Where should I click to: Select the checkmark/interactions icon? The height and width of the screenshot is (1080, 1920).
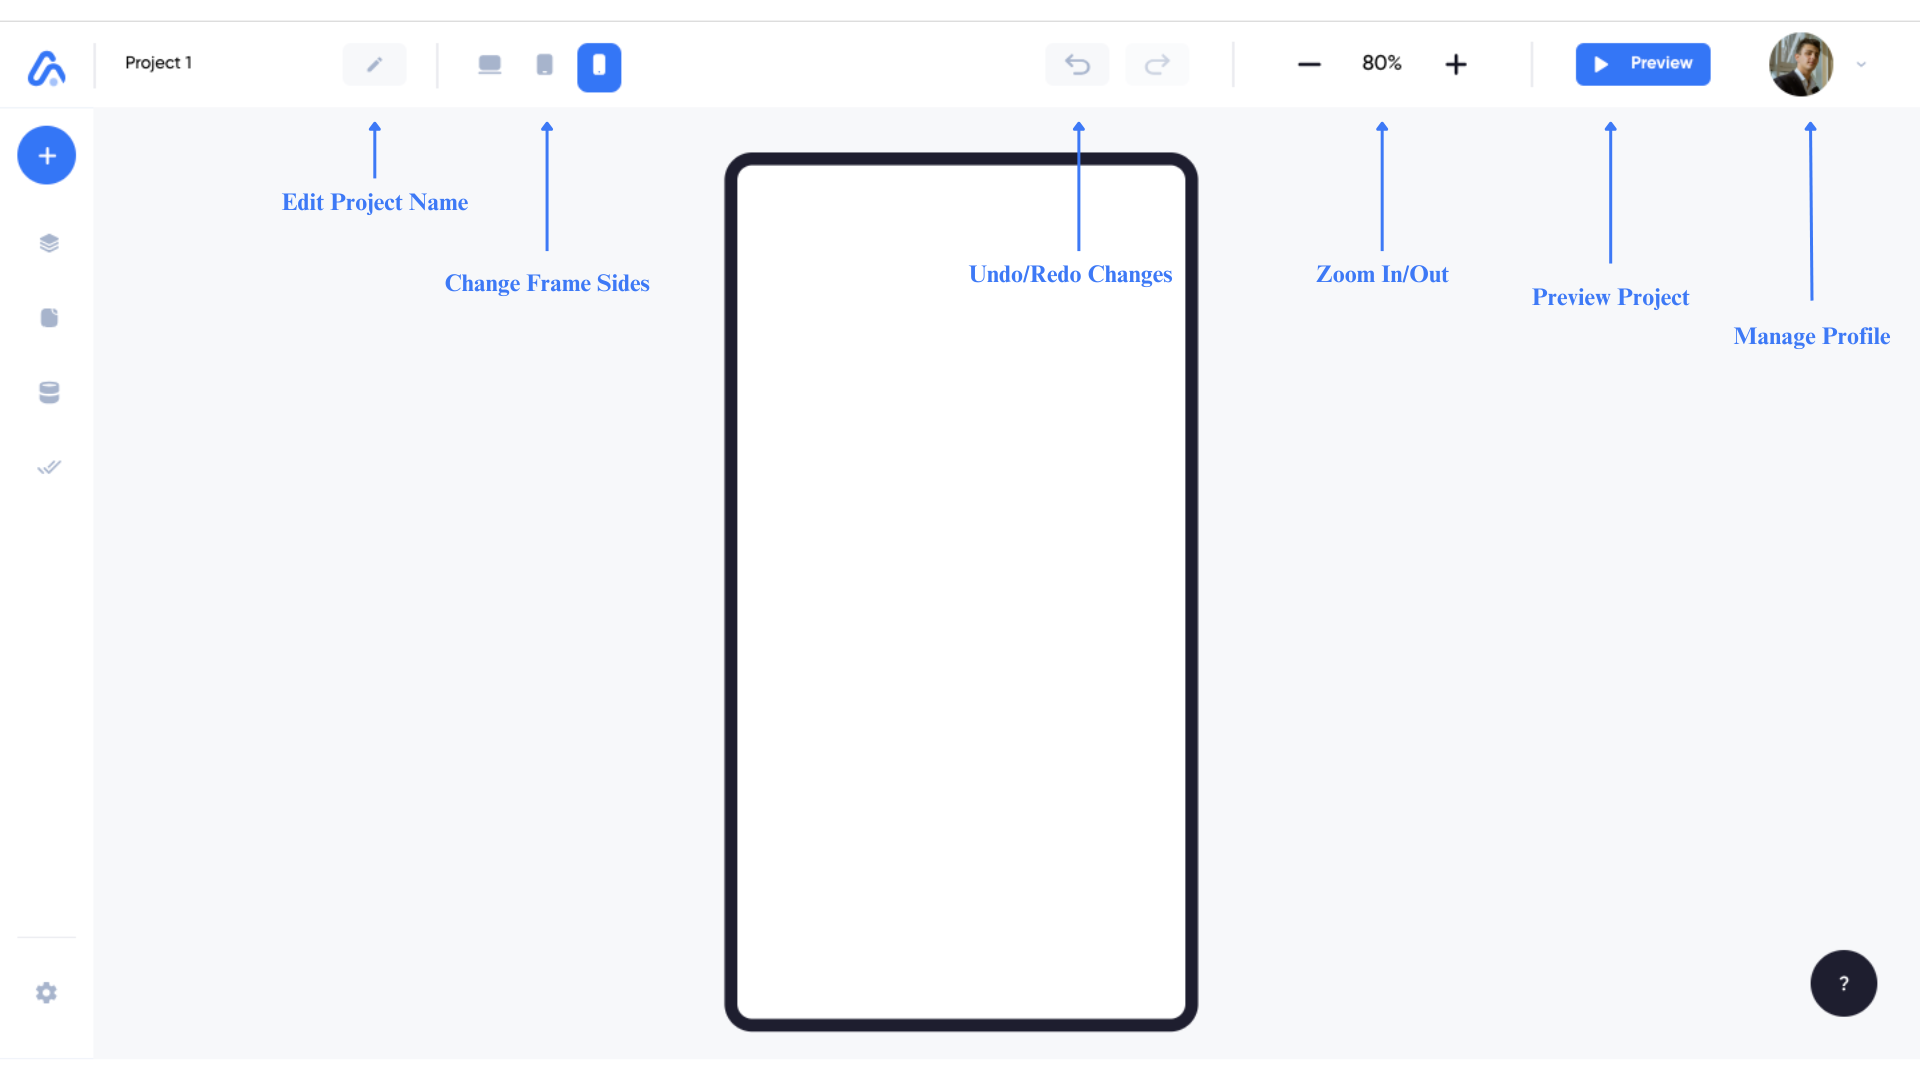coord(46,467)
